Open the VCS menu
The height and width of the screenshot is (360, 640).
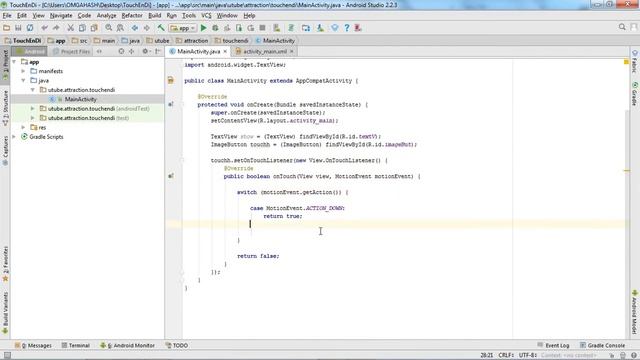coord(206,16)
